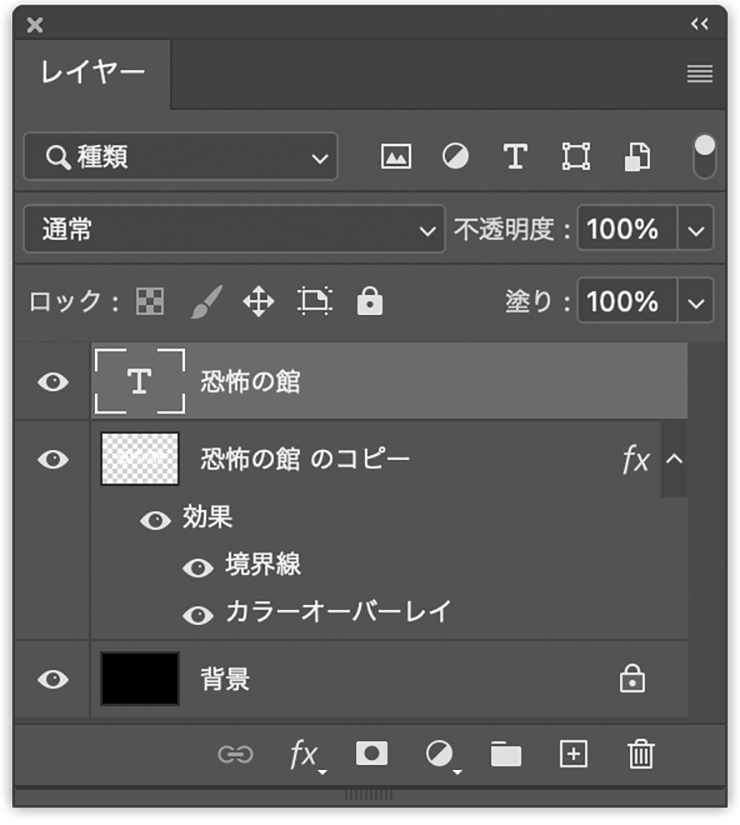This screenshot has width=740, height=825.
Task: Select the レイヤー panel tab
Action: click(x=92, y=73)
